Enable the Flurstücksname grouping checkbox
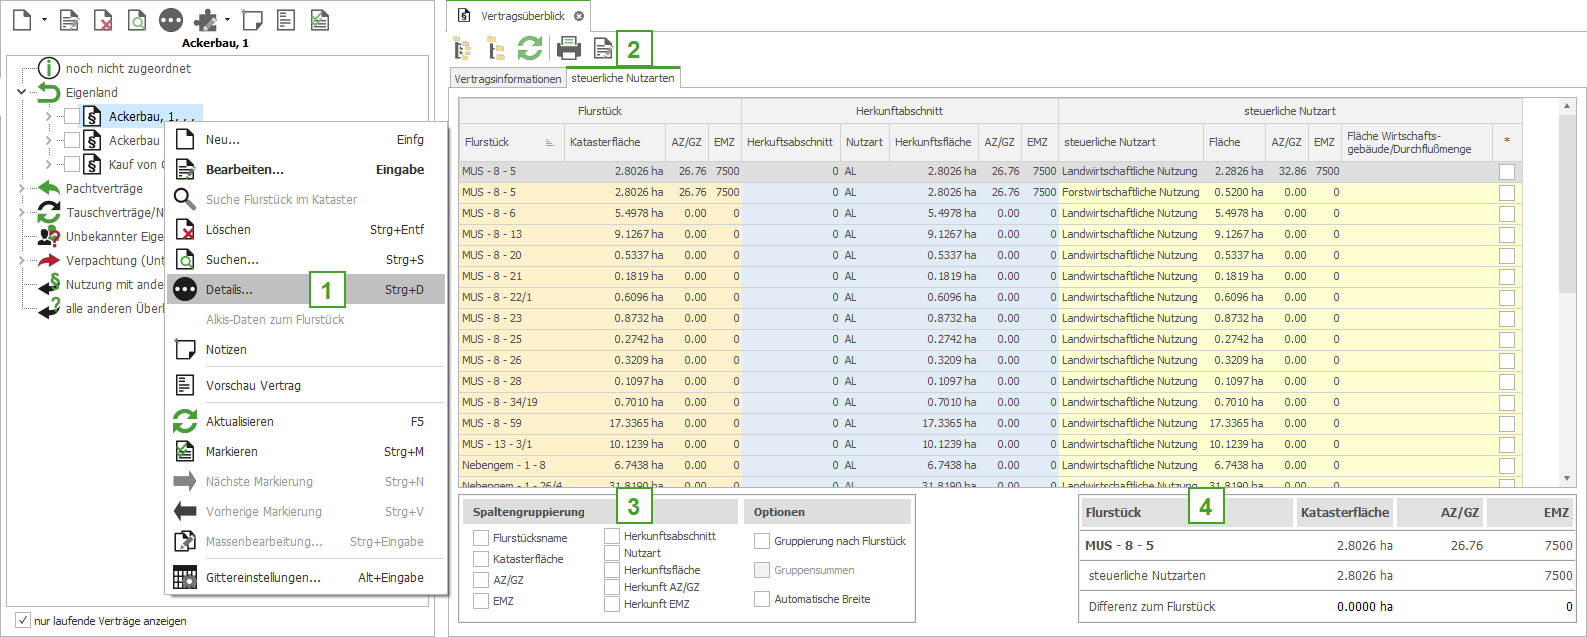This screenshot has width=1587, height=637. pyautogui.click(x=481, y=538)
